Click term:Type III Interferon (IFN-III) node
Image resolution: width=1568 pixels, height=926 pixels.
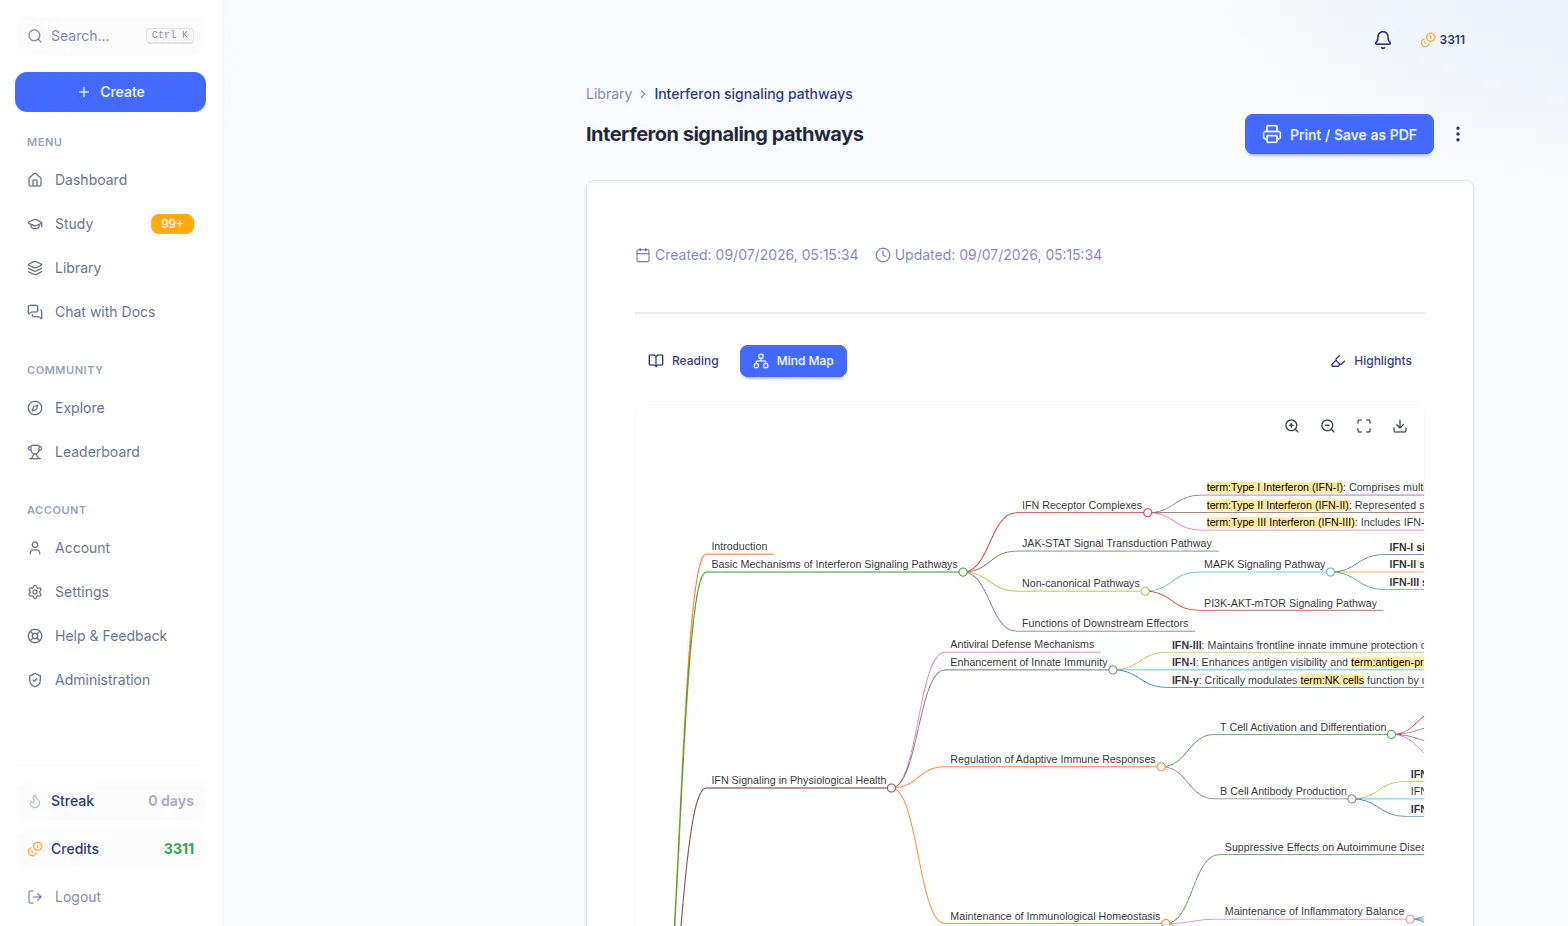[x=1281, y=522]
